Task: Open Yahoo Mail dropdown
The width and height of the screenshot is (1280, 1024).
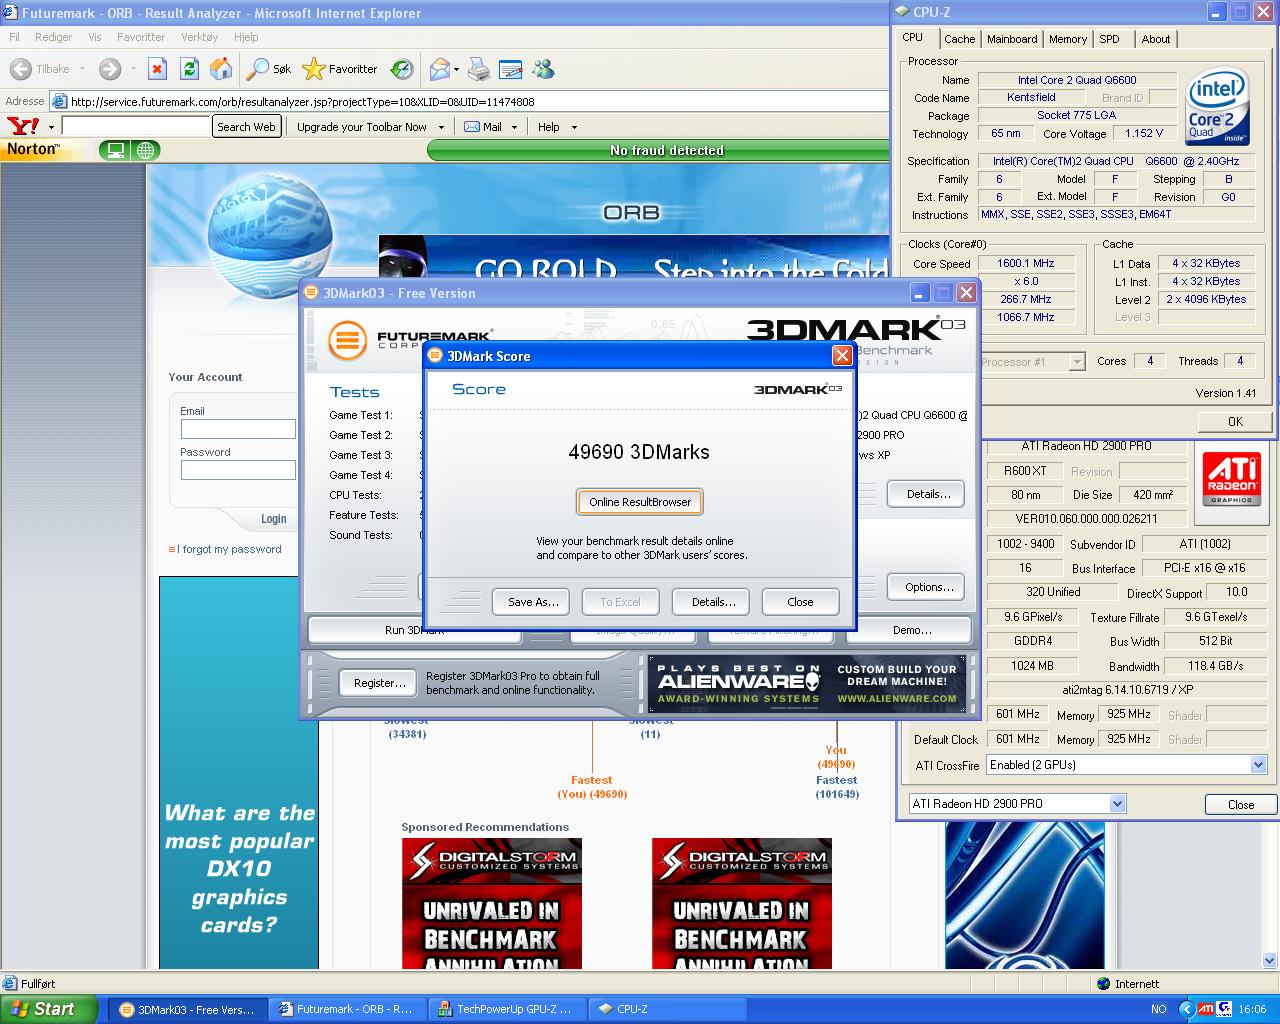Action: point(514,127)
